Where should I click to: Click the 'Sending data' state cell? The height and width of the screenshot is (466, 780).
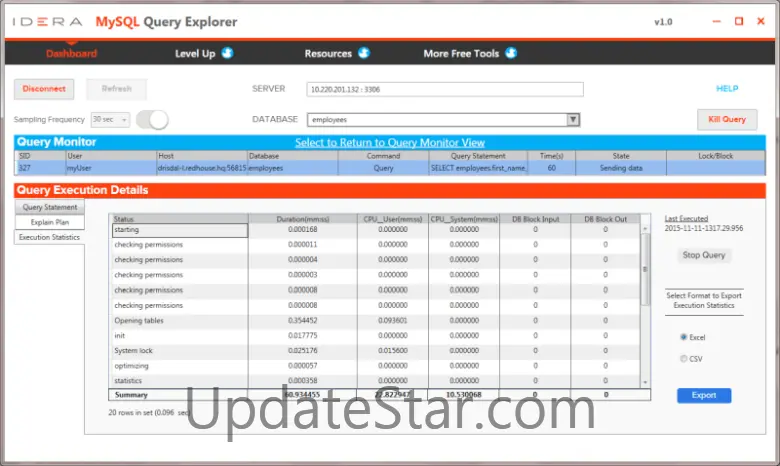coord(621,168)
